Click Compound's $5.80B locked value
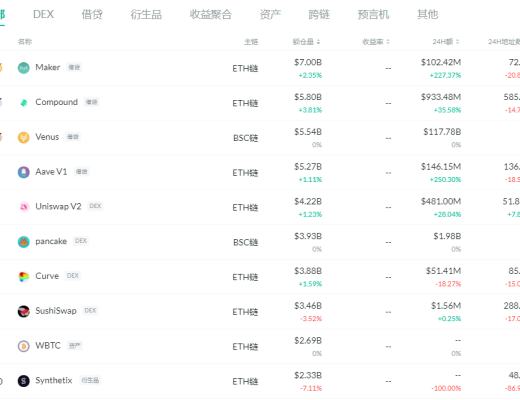 coord(308,97)
